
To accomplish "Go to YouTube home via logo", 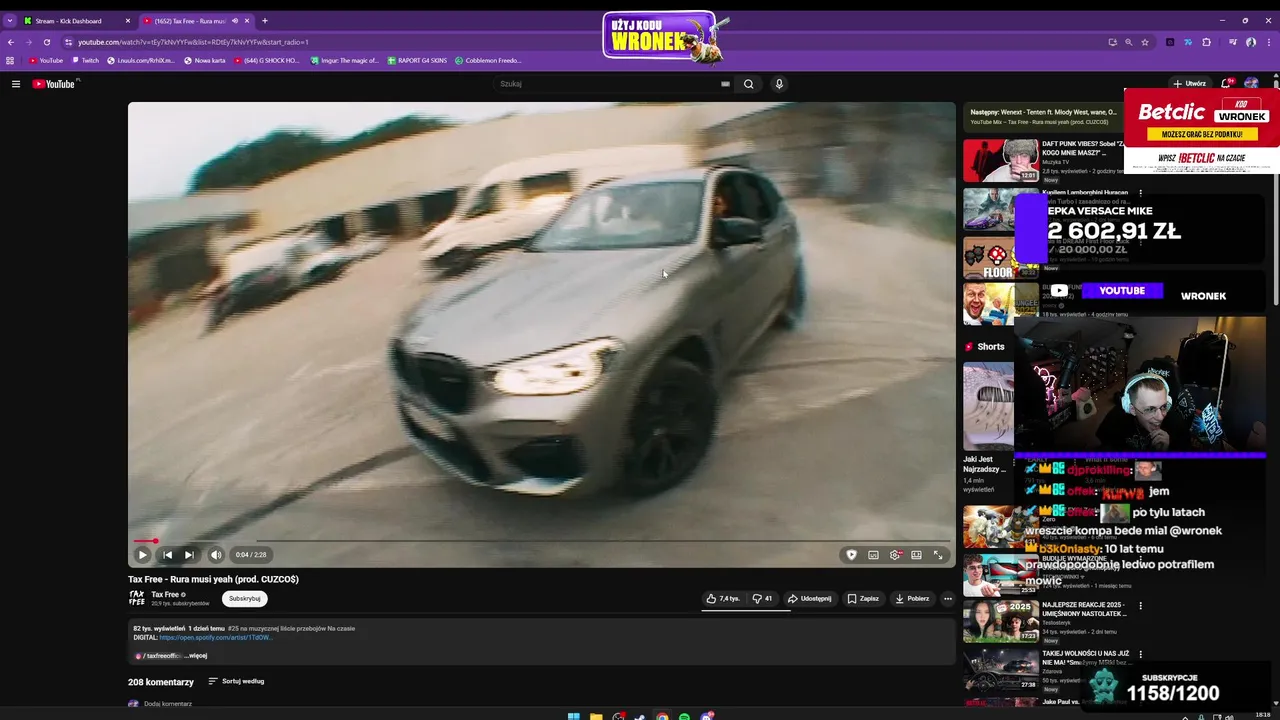I will tap(54, 84).
